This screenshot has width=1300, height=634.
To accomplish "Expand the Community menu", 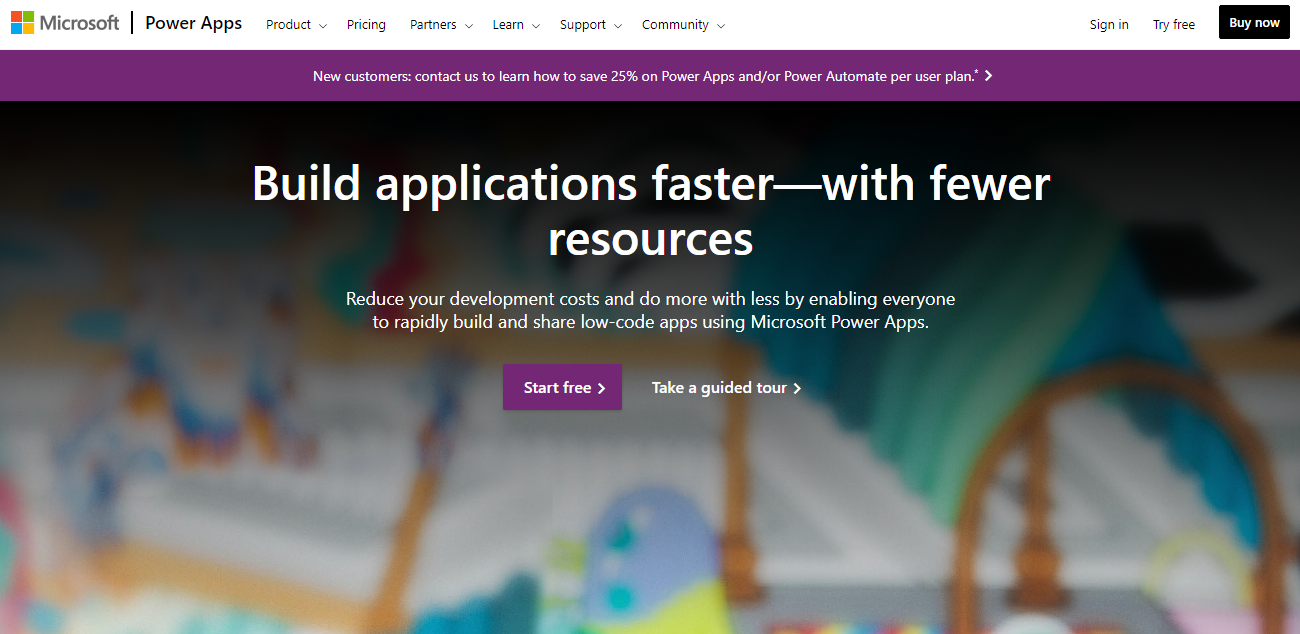I will pos(683,25).
